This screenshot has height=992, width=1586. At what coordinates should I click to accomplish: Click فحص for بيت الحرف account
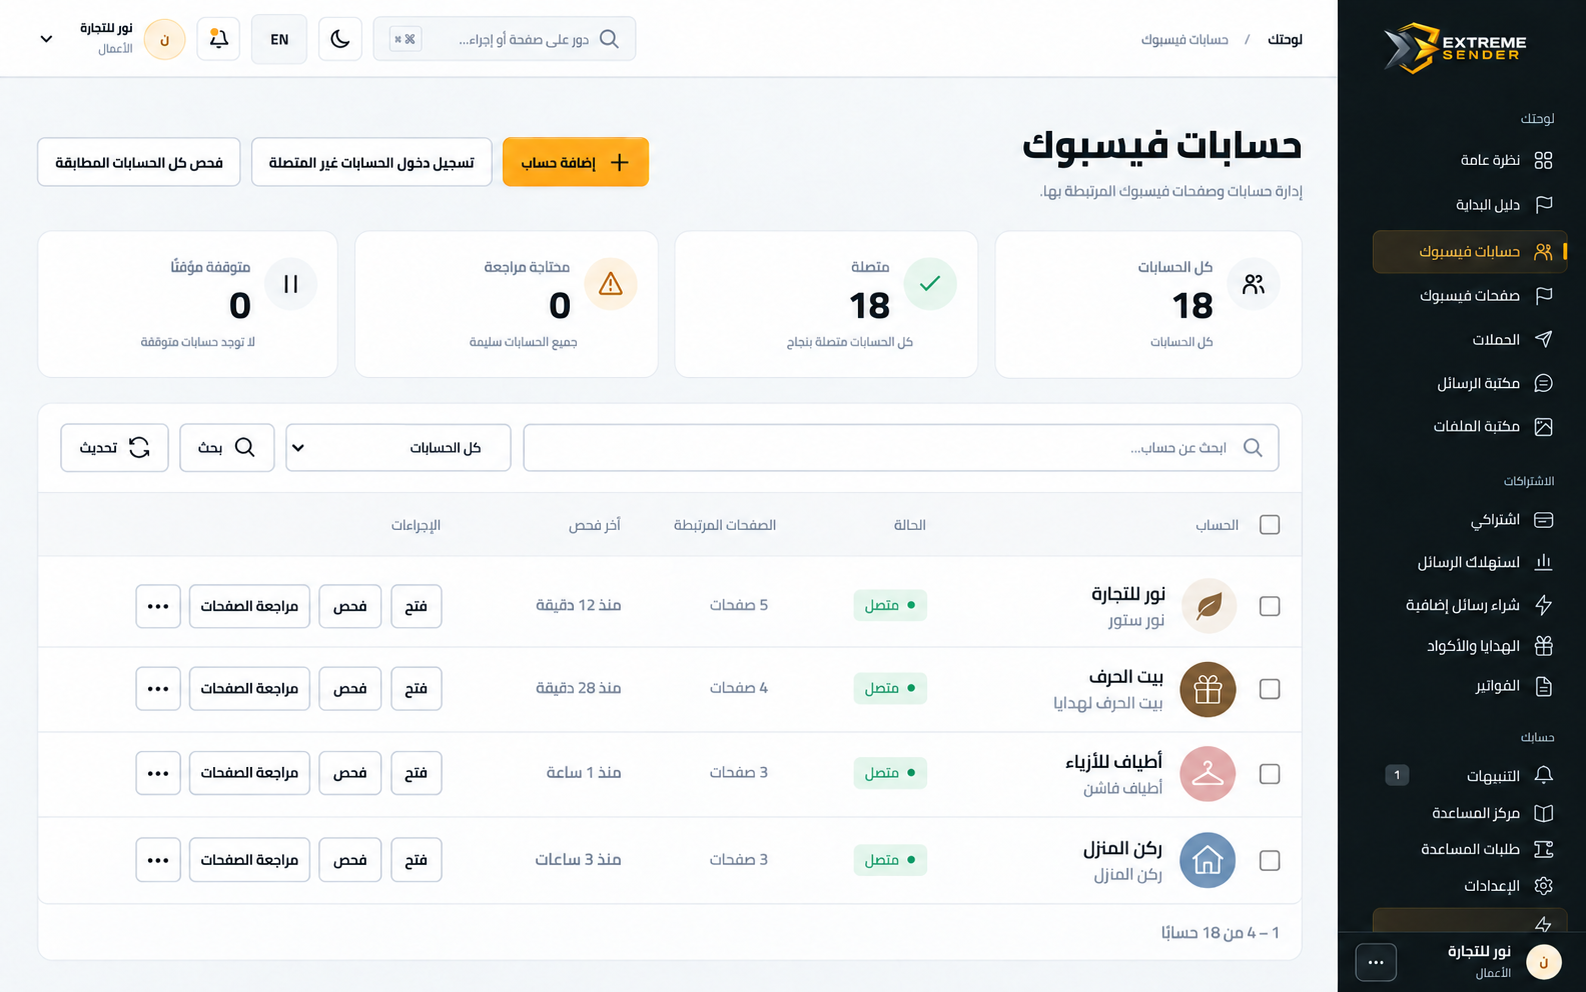click(350, 689)
